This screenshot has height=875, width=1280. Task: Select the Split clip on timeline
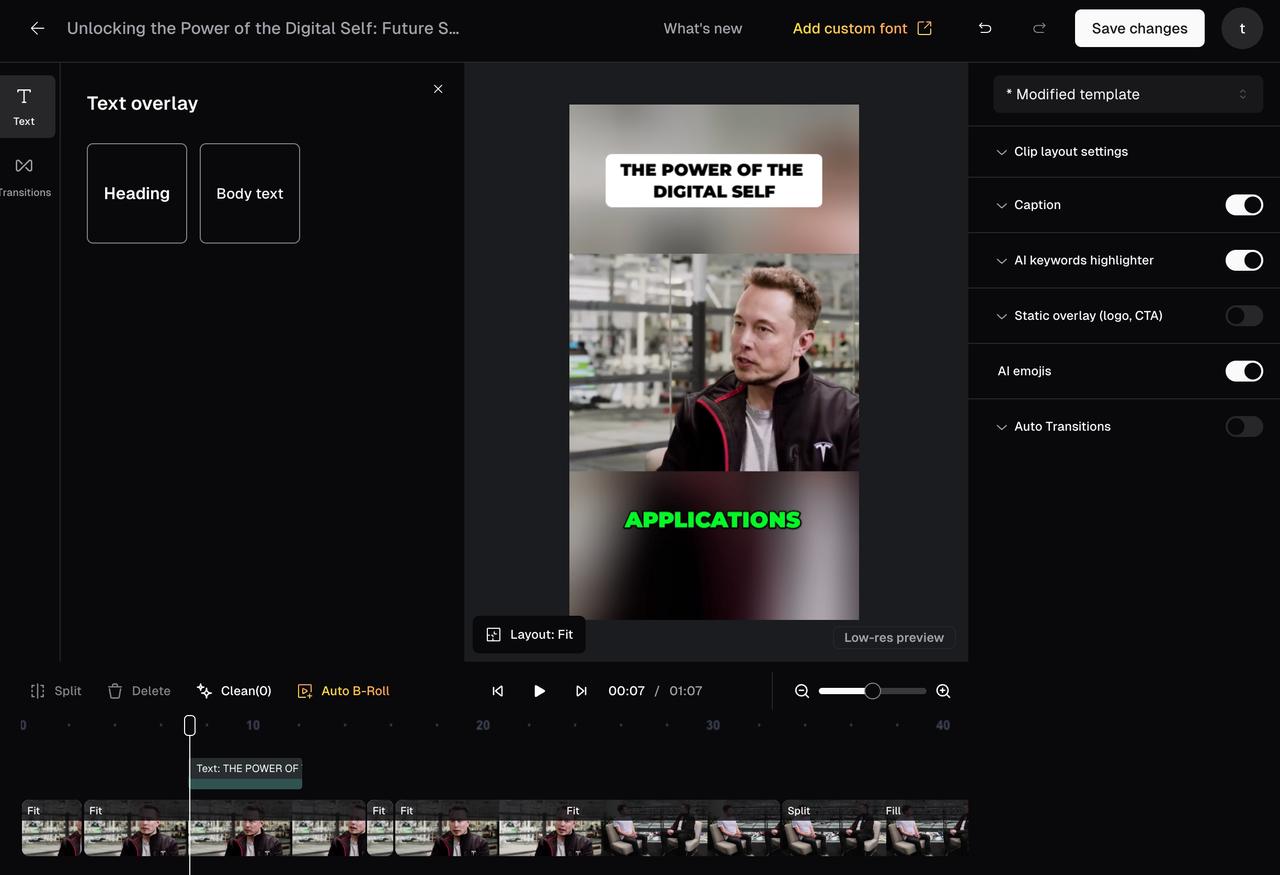[x=832, y=828]
